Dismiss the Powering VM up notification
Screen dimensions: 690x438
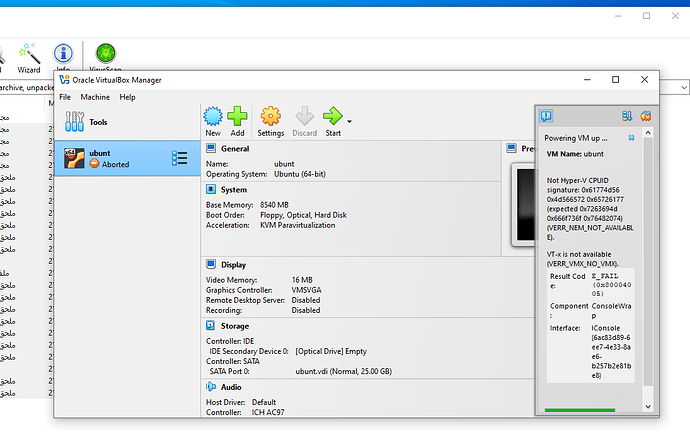pyautogui.click(x=631, y=138)
